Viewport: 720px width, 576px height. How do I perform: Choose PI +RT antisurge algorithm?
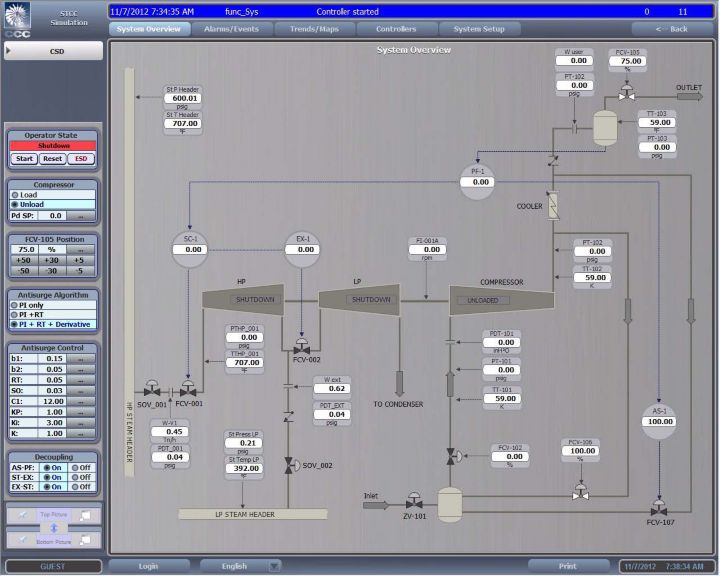tap(53, 315)
